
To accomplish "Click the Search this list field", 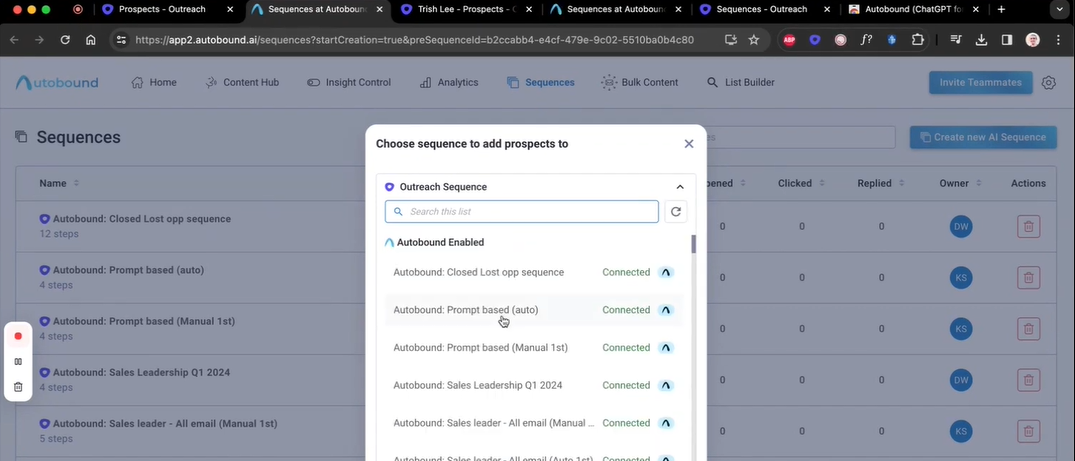I will [x=522, y=211].
